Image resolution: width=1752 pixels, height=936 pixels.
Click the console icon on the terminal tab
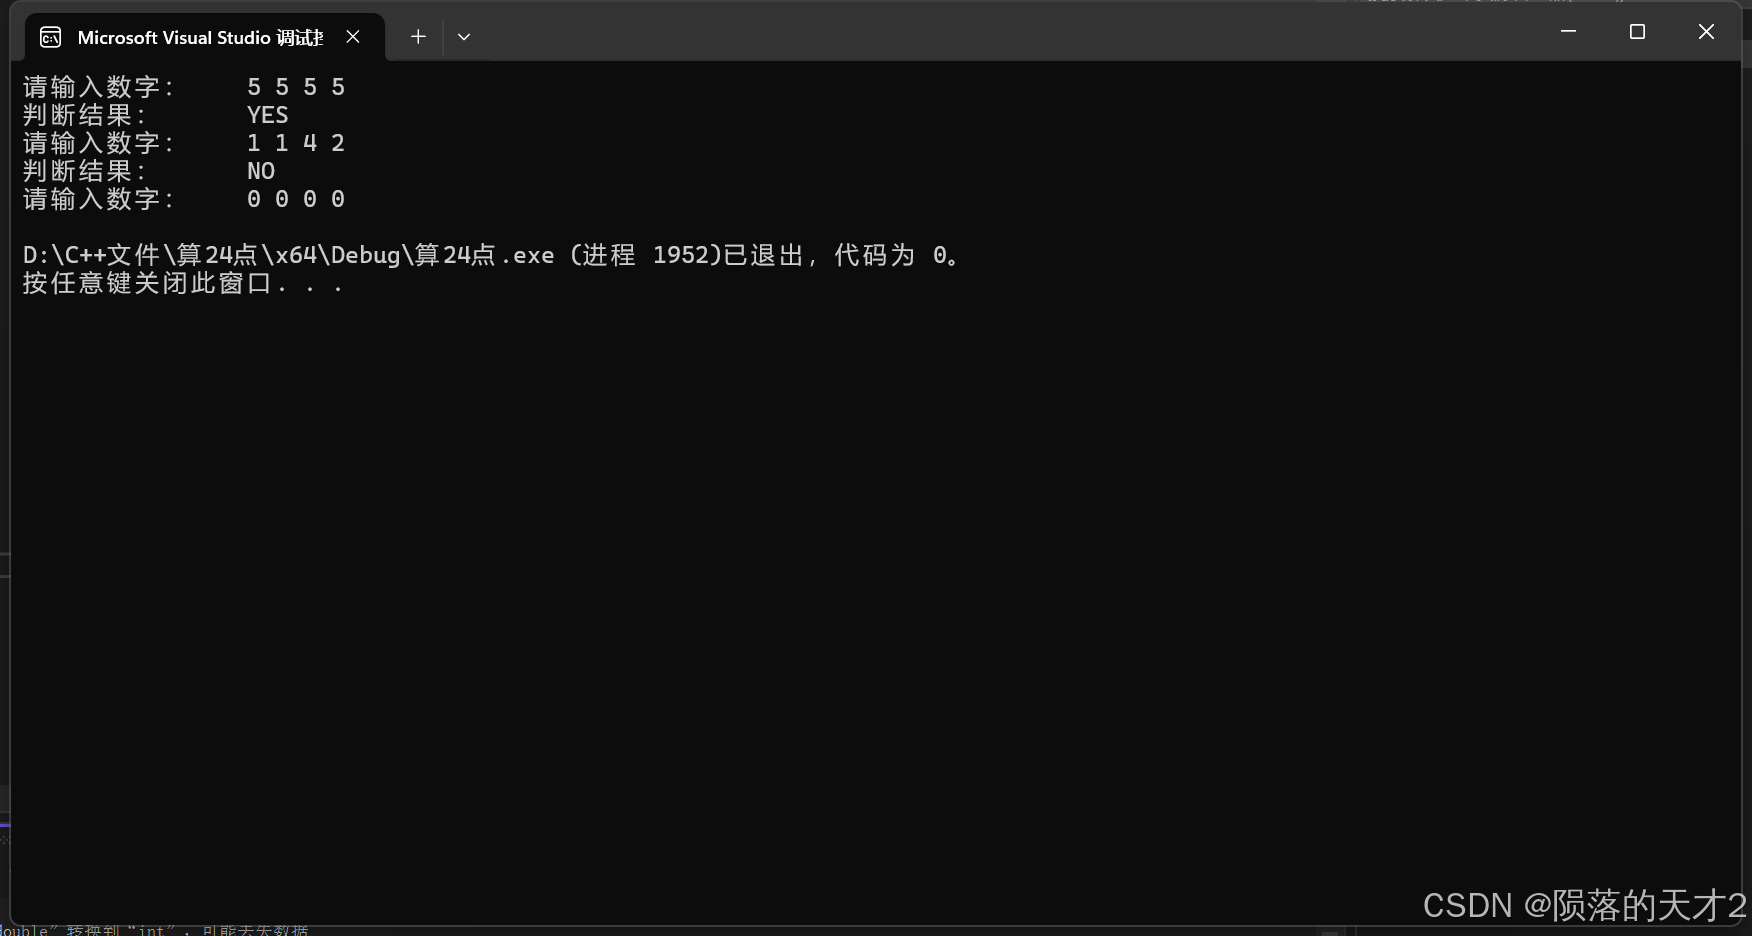pyautogui.click(x=50, y=38)
